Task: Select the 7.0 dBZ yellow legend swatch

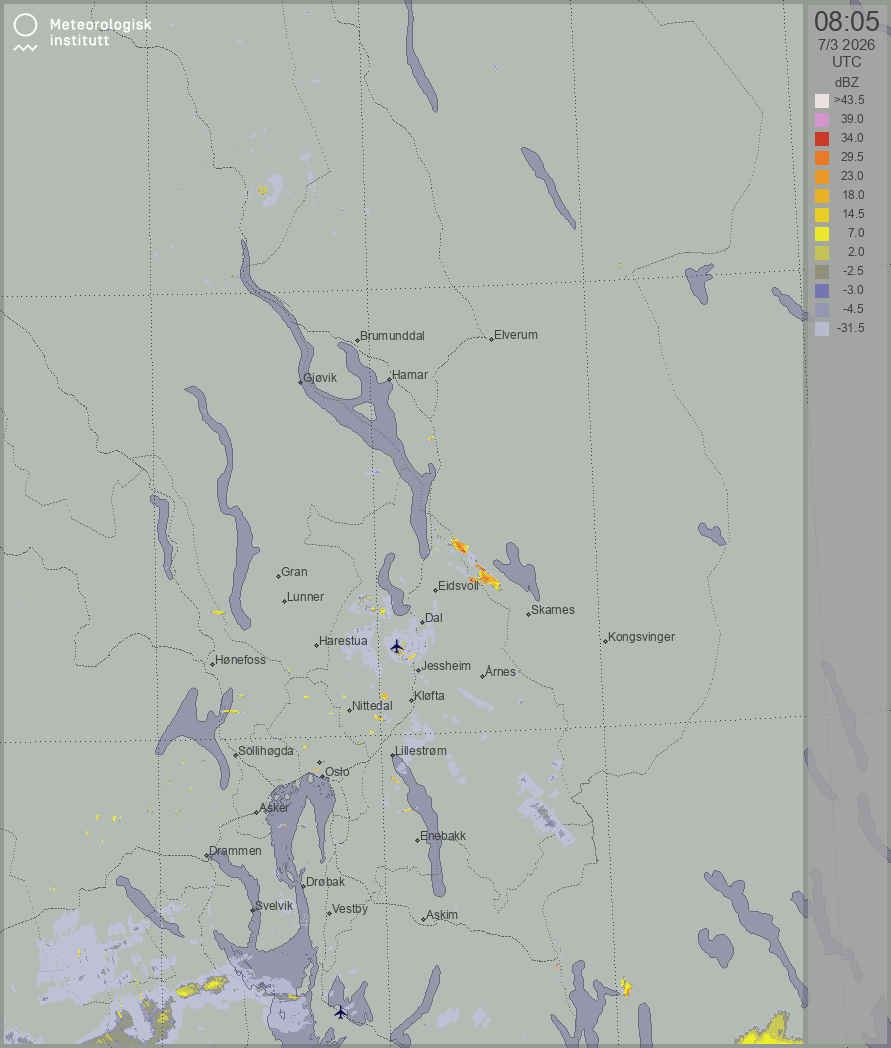Action: click(x=822, y=233)
